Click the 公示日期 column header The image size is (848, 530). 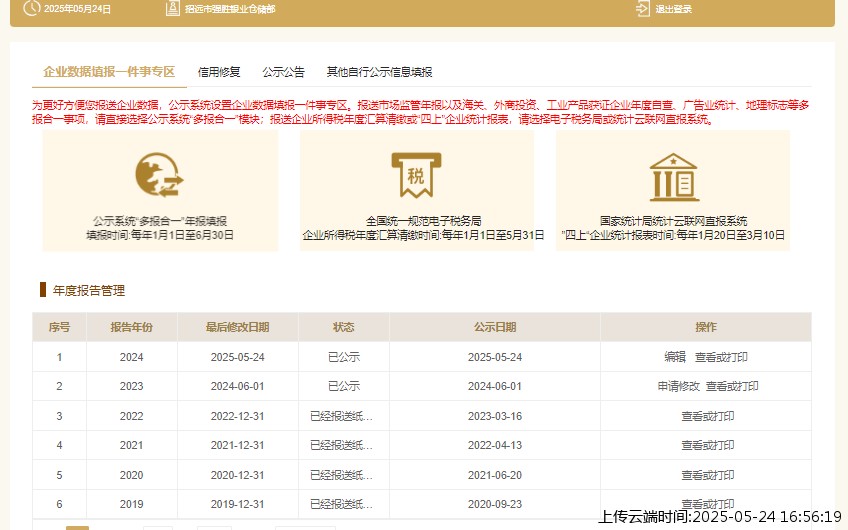coord(495,327)
